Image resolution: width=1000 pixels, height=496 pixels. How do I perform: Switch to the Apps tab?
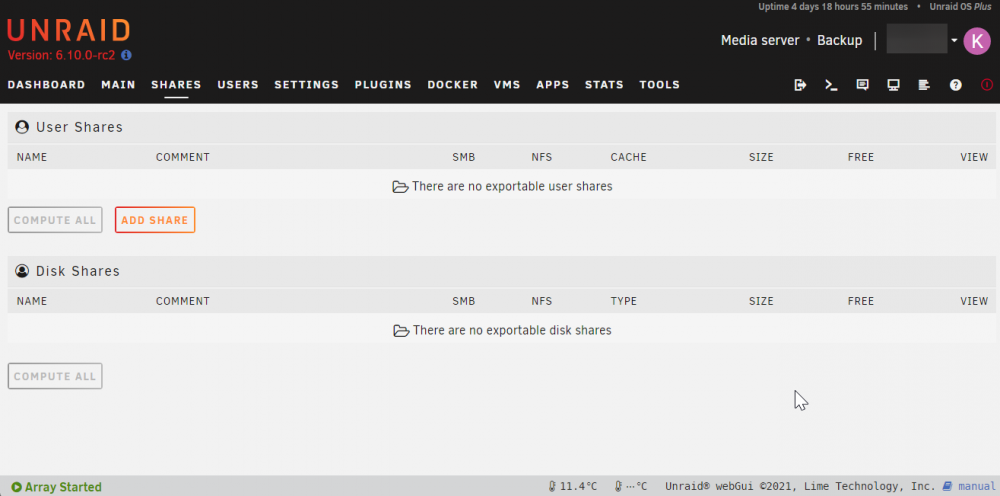[553, 85]
